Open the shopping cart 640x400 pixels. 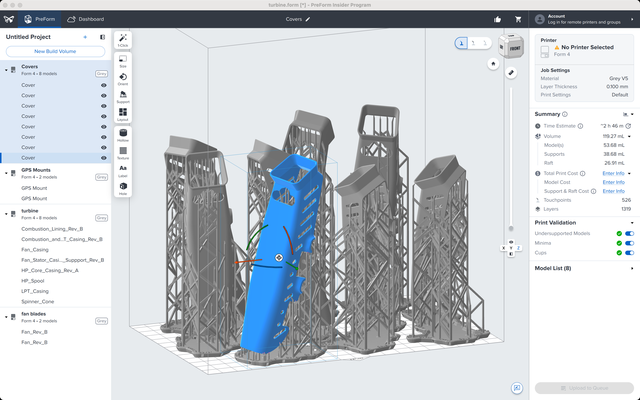click(x=518, y=19)
